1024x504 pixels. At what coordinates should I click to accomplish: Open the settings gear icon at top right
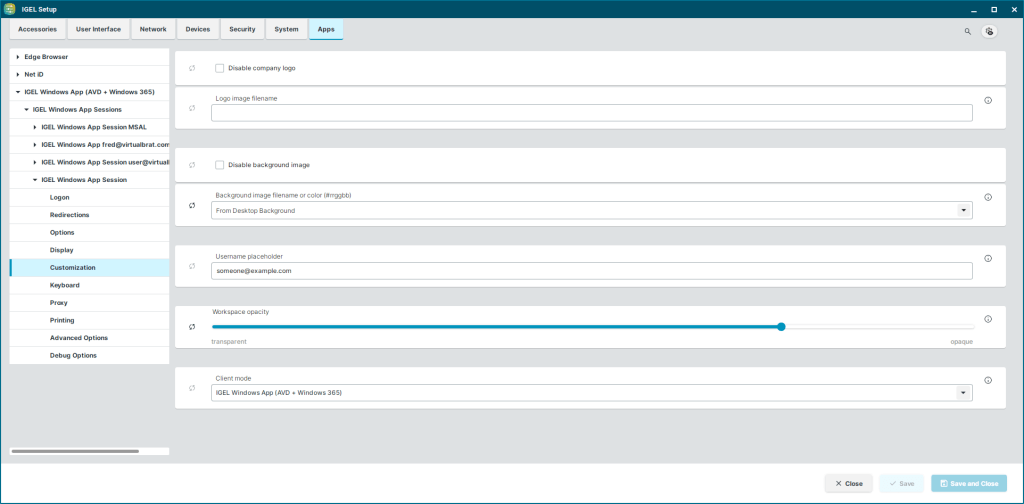point(989,31)
